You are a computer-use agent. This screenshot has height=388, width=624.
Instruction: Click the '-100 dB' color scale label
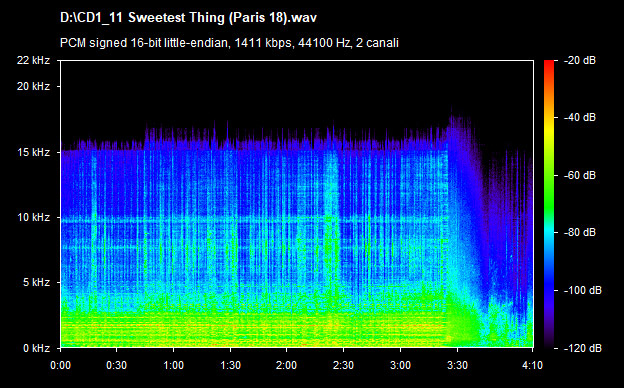pos(583,291)
